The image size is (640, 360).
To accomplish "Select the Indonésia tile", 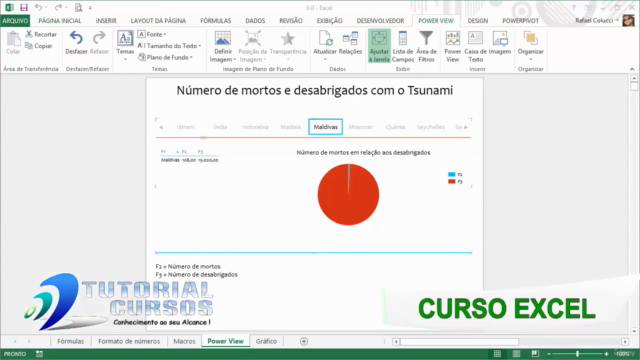I will click(255, 127).
